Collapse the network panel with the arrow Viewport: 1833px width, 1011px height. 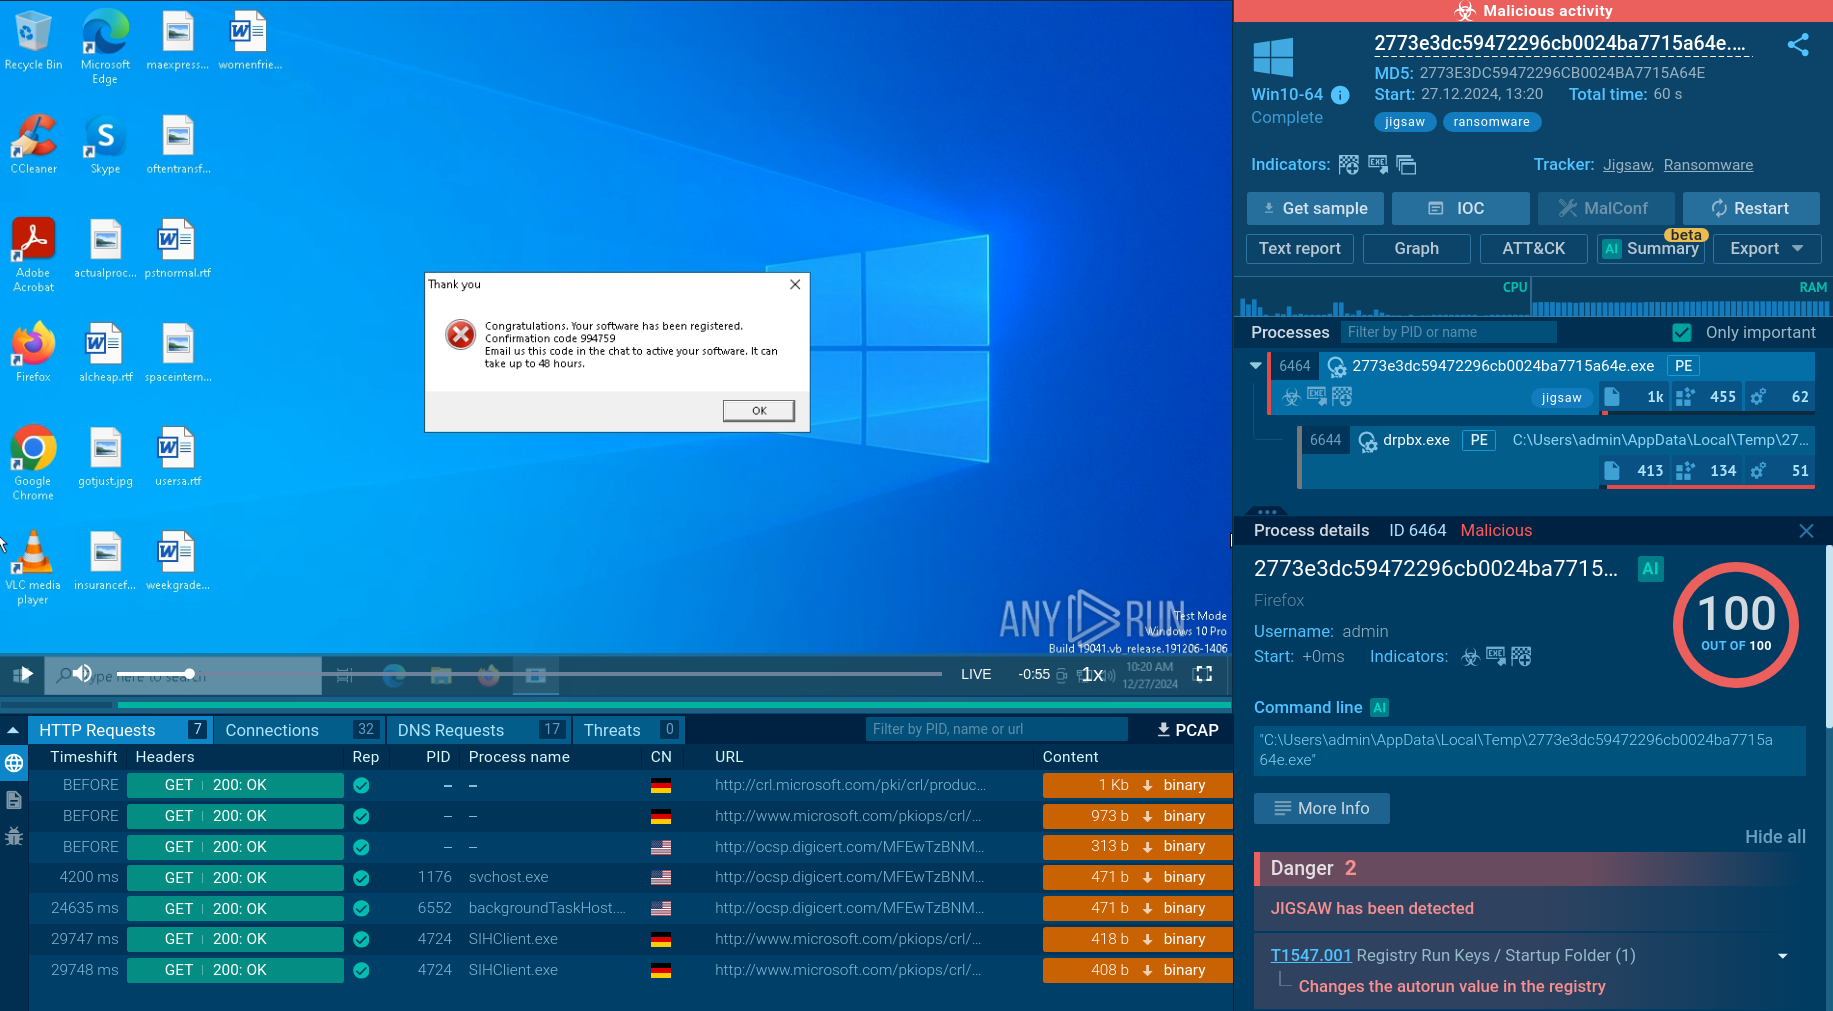tap(13, 730)
